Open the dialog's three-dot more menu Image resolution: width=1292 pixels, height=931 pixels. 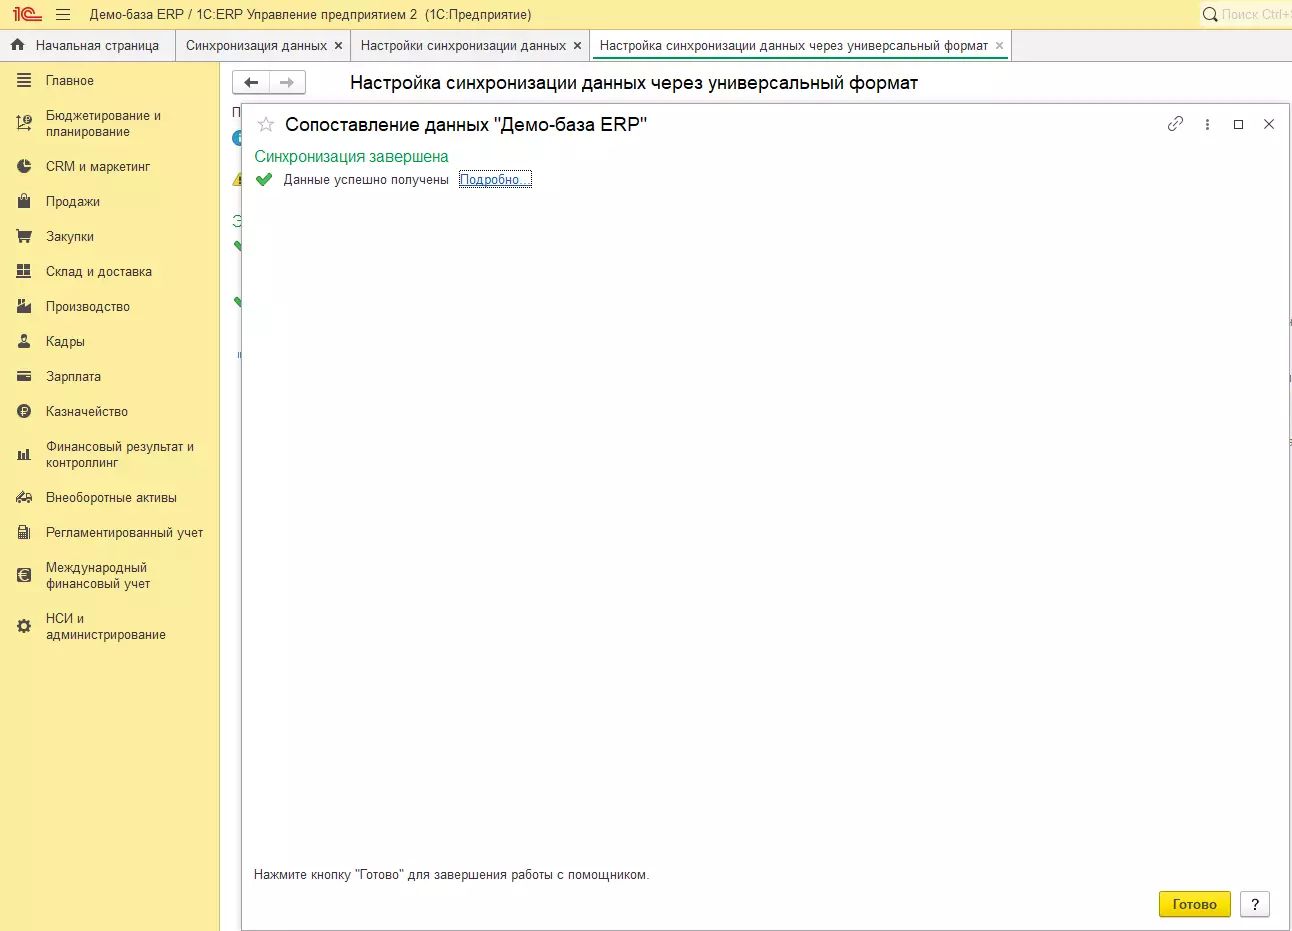click(x=1207, y=124)
